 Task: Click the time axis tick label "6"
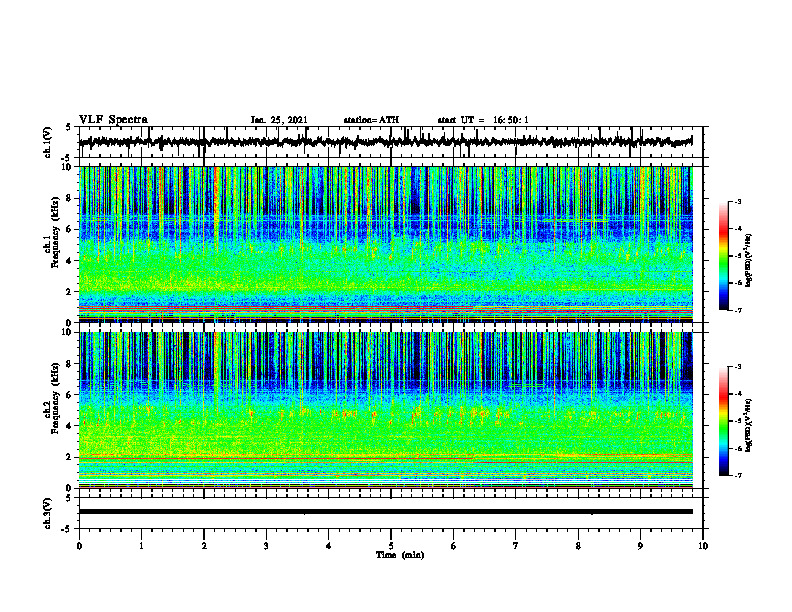pos(454,546)
